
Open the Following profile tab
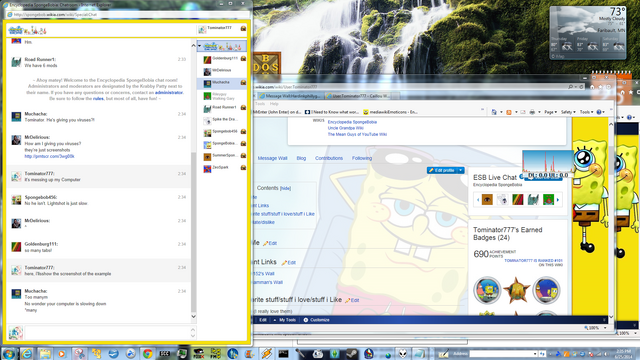pos(362,158)
